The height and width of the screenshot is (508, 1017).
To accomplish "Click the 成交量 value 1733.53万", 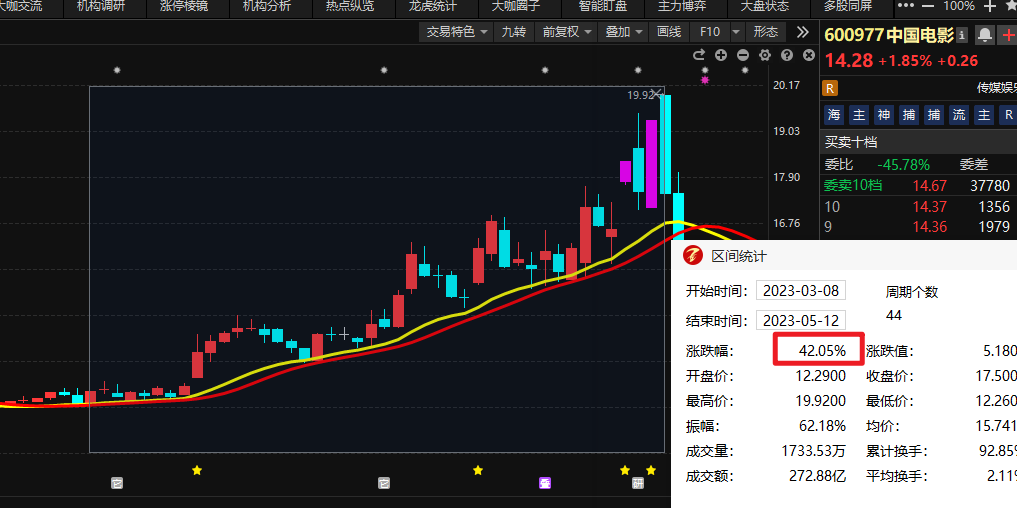I will tap(814, 451).
